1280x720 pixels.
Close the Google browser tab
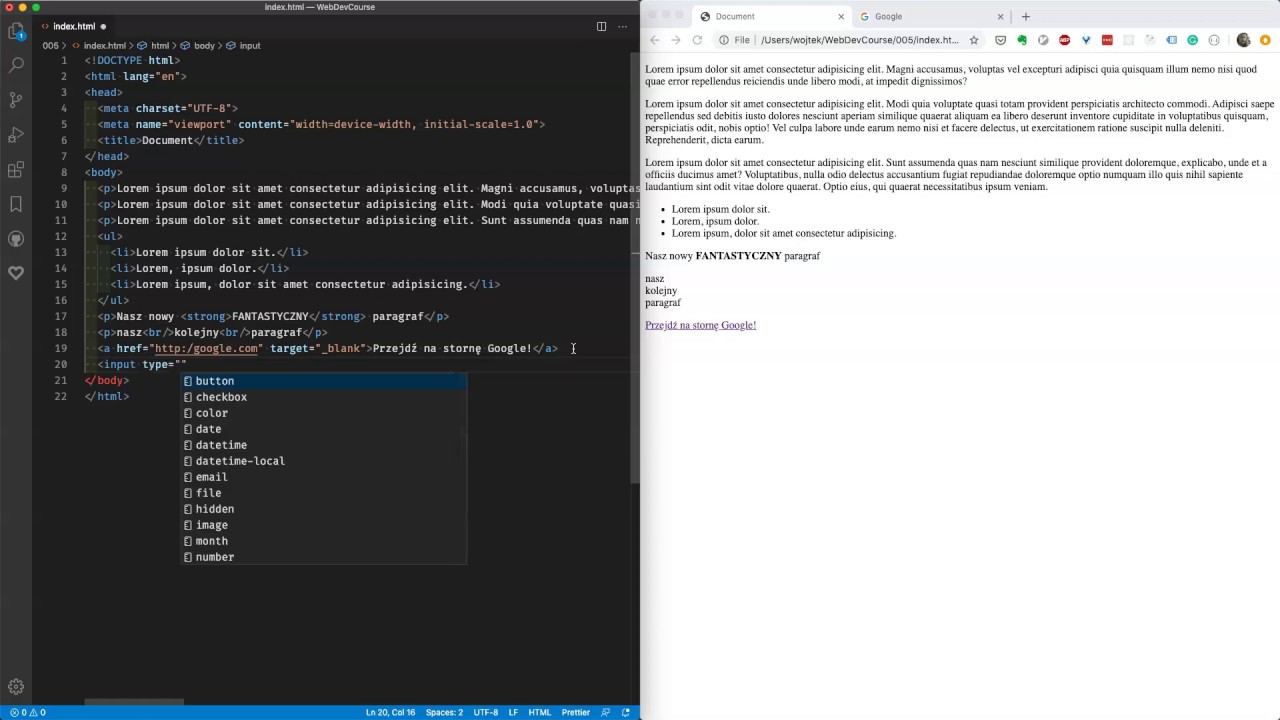click(1000, 16)
